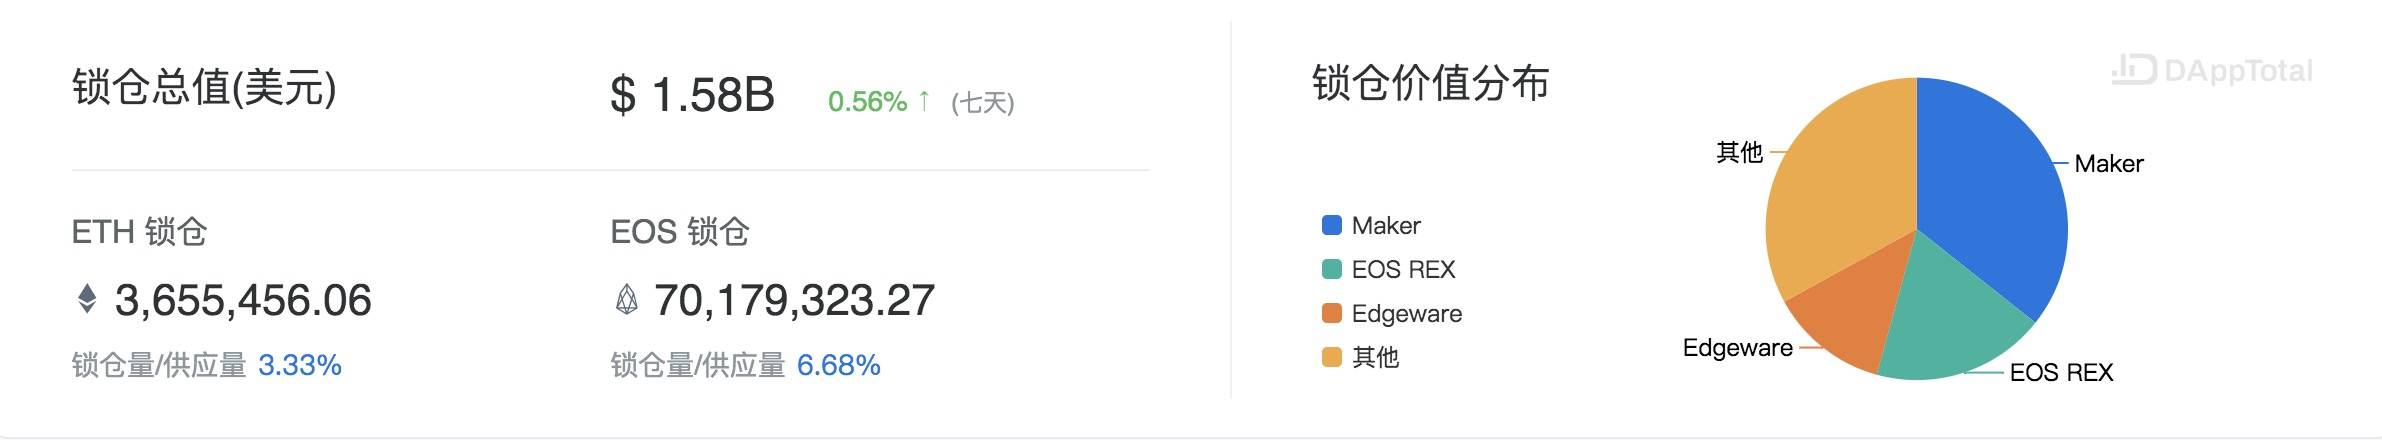
Task: Toggle EOS REX legend entry
Action: (1388, 269)
